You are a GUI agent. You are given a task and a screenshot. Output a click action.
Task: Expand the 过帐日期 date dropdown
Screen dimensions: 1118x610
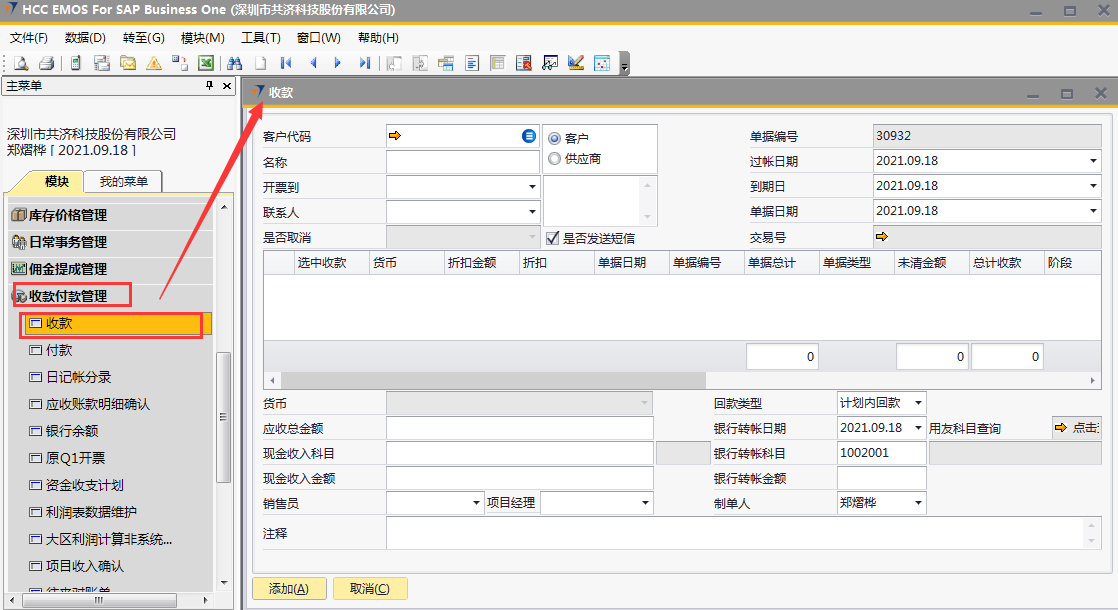coord(1093,161)
